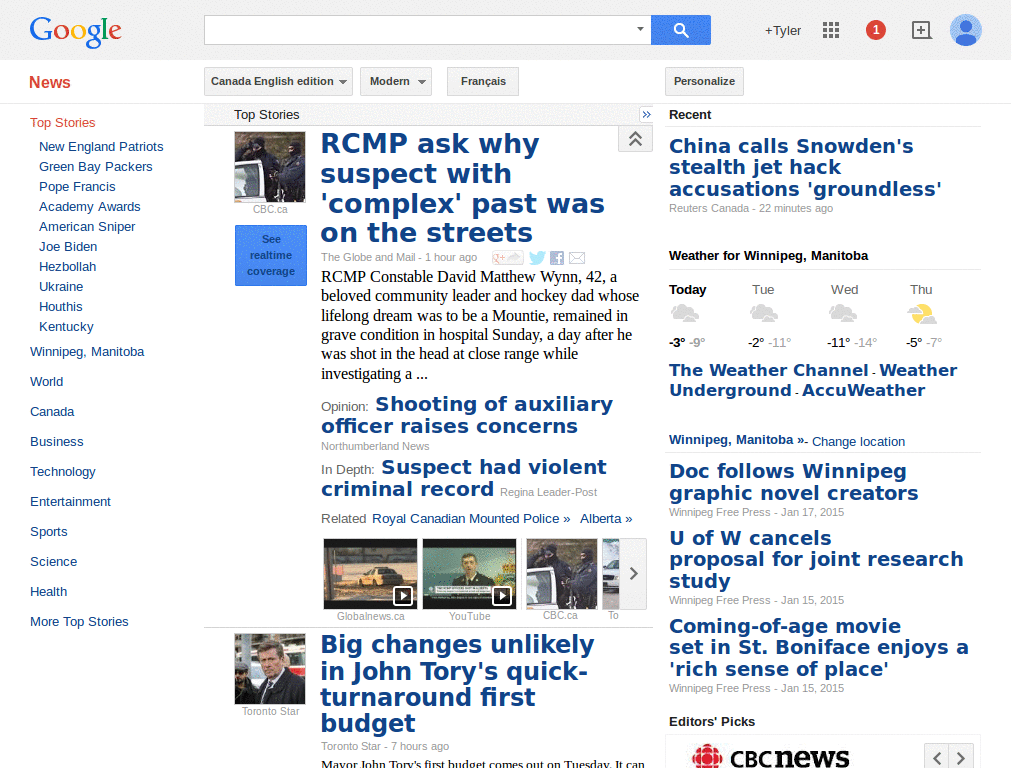Open China calls Snowden's hack headline
The height and width of the screenshot is (768, 1024).
click(x=805, y=167)
